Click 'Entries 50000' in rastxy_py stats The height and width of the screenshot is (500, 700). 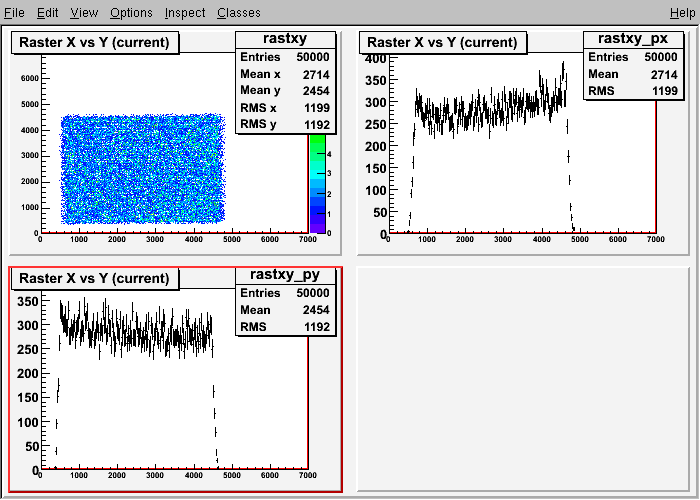point(285,293)
